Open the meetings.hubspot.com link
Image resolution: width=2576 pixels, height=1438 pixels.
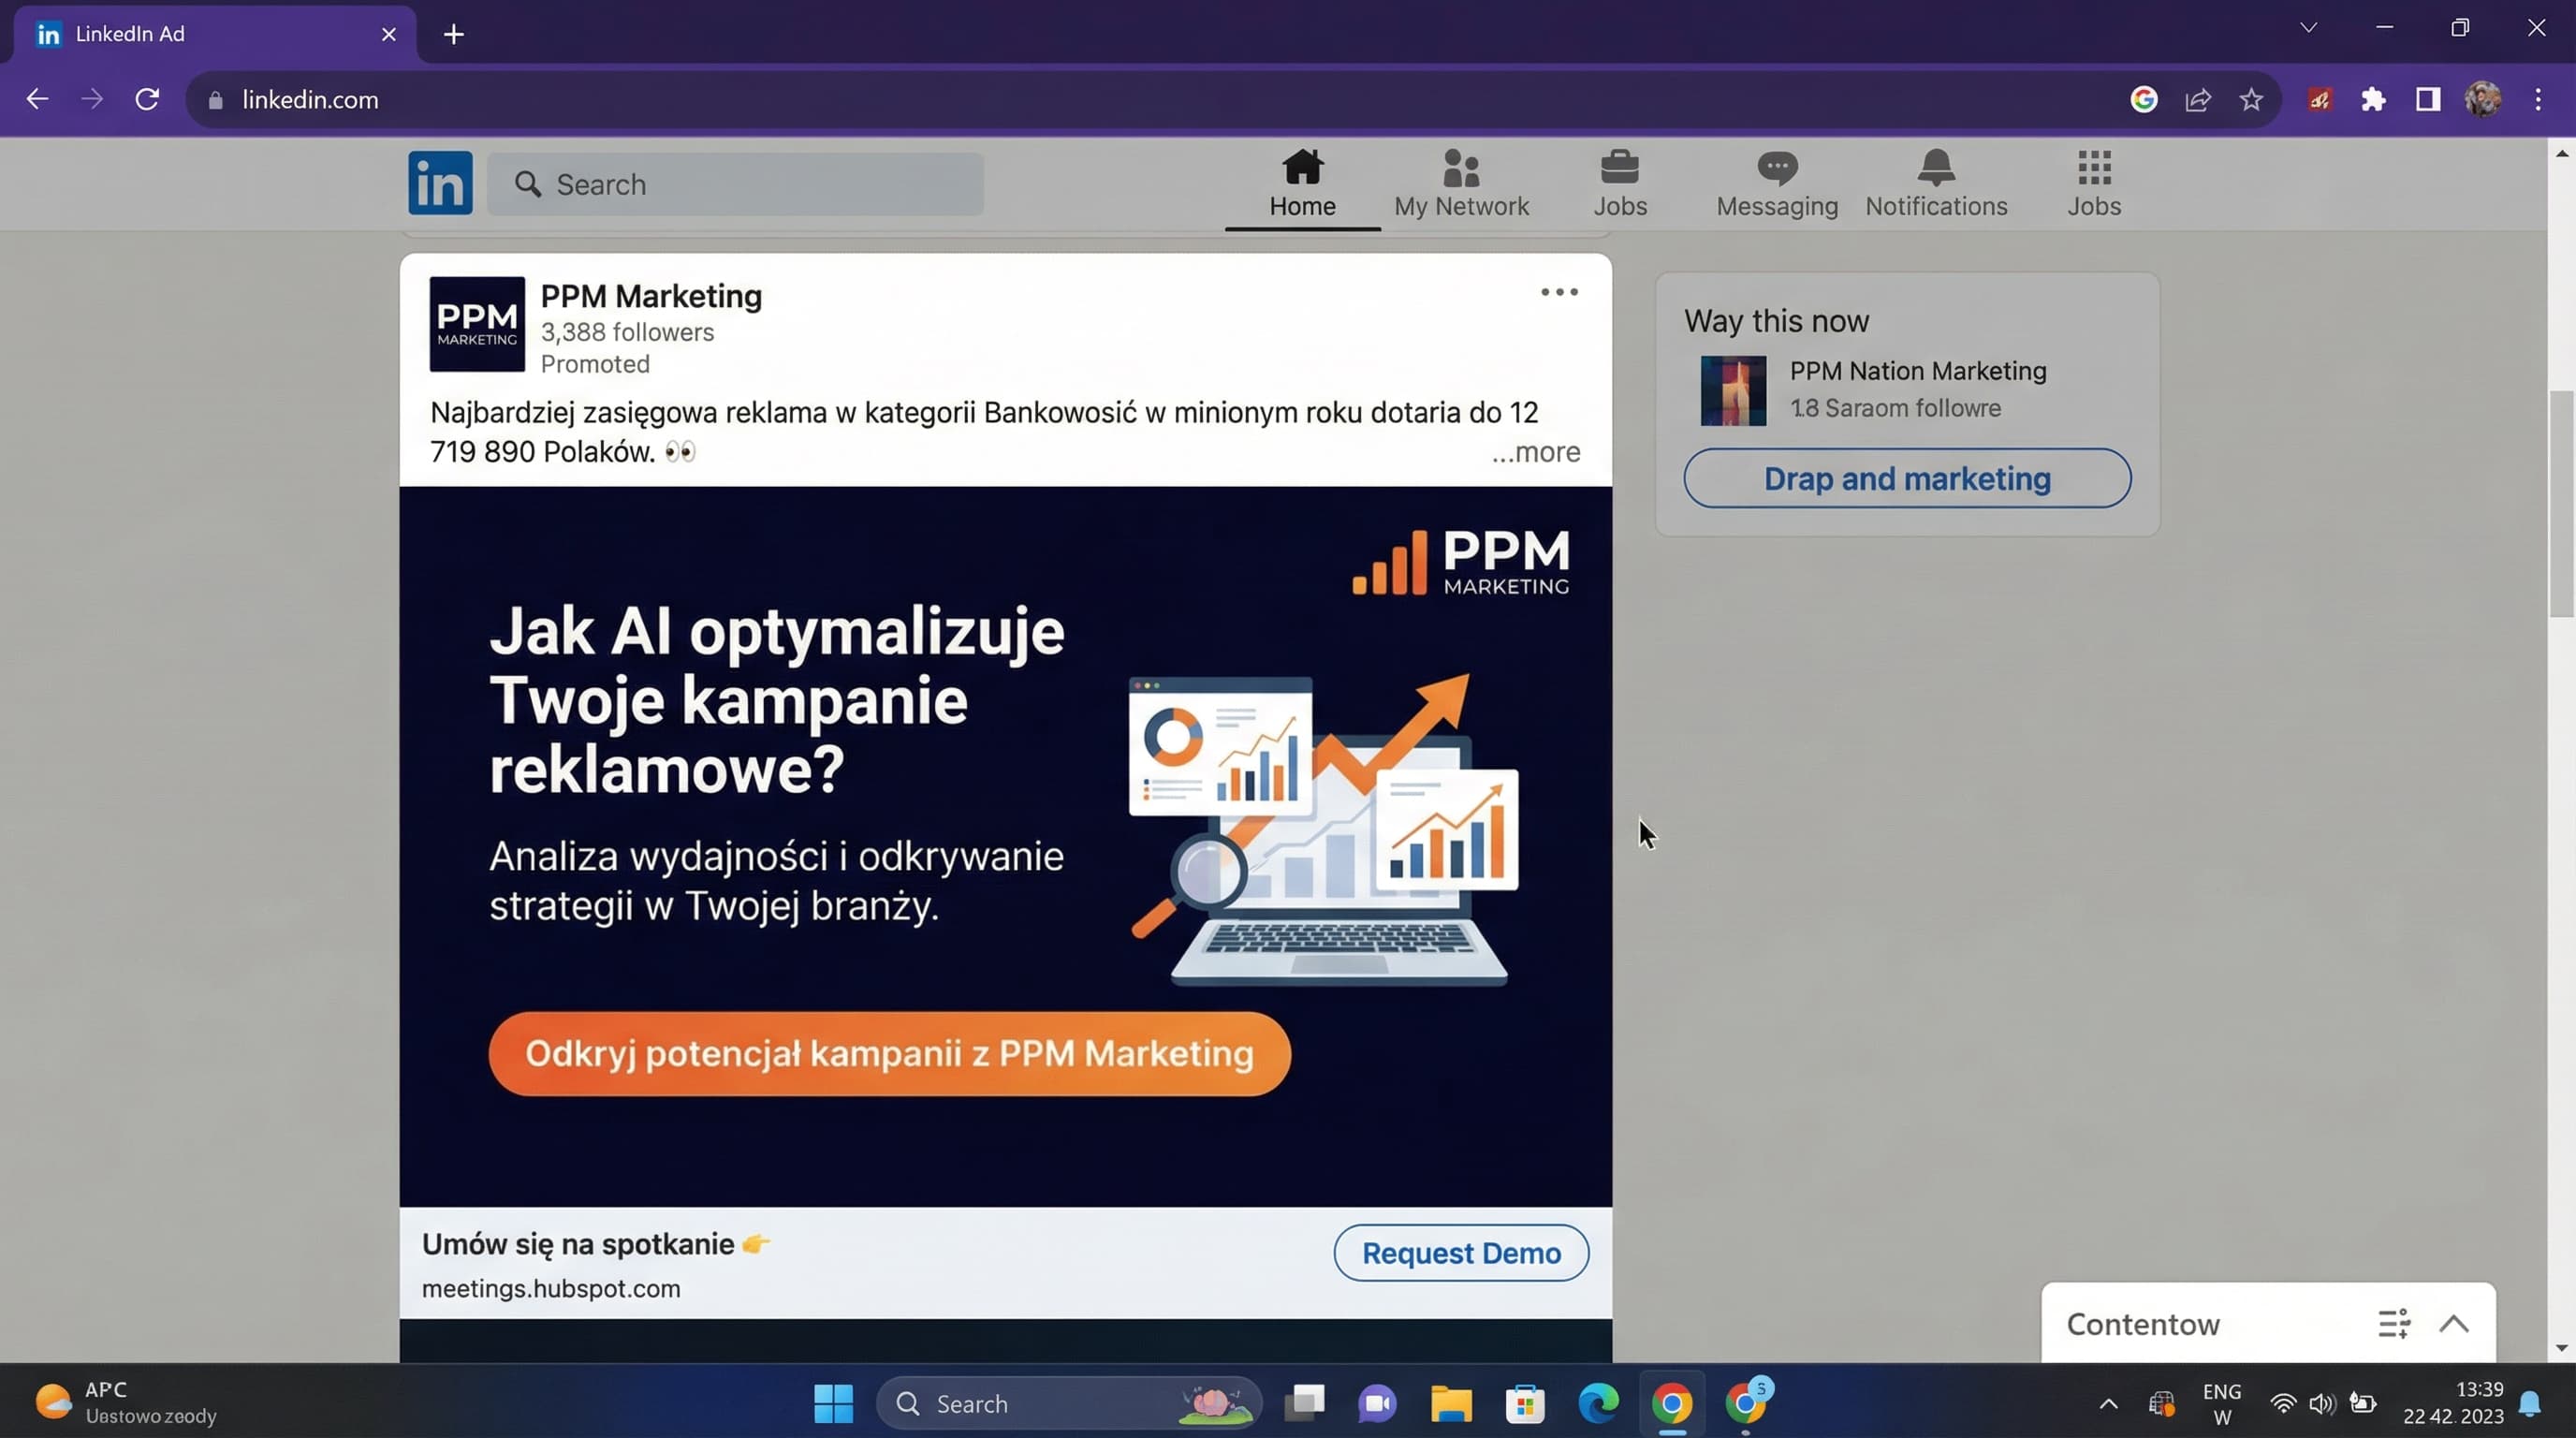tap(551, 1289)
